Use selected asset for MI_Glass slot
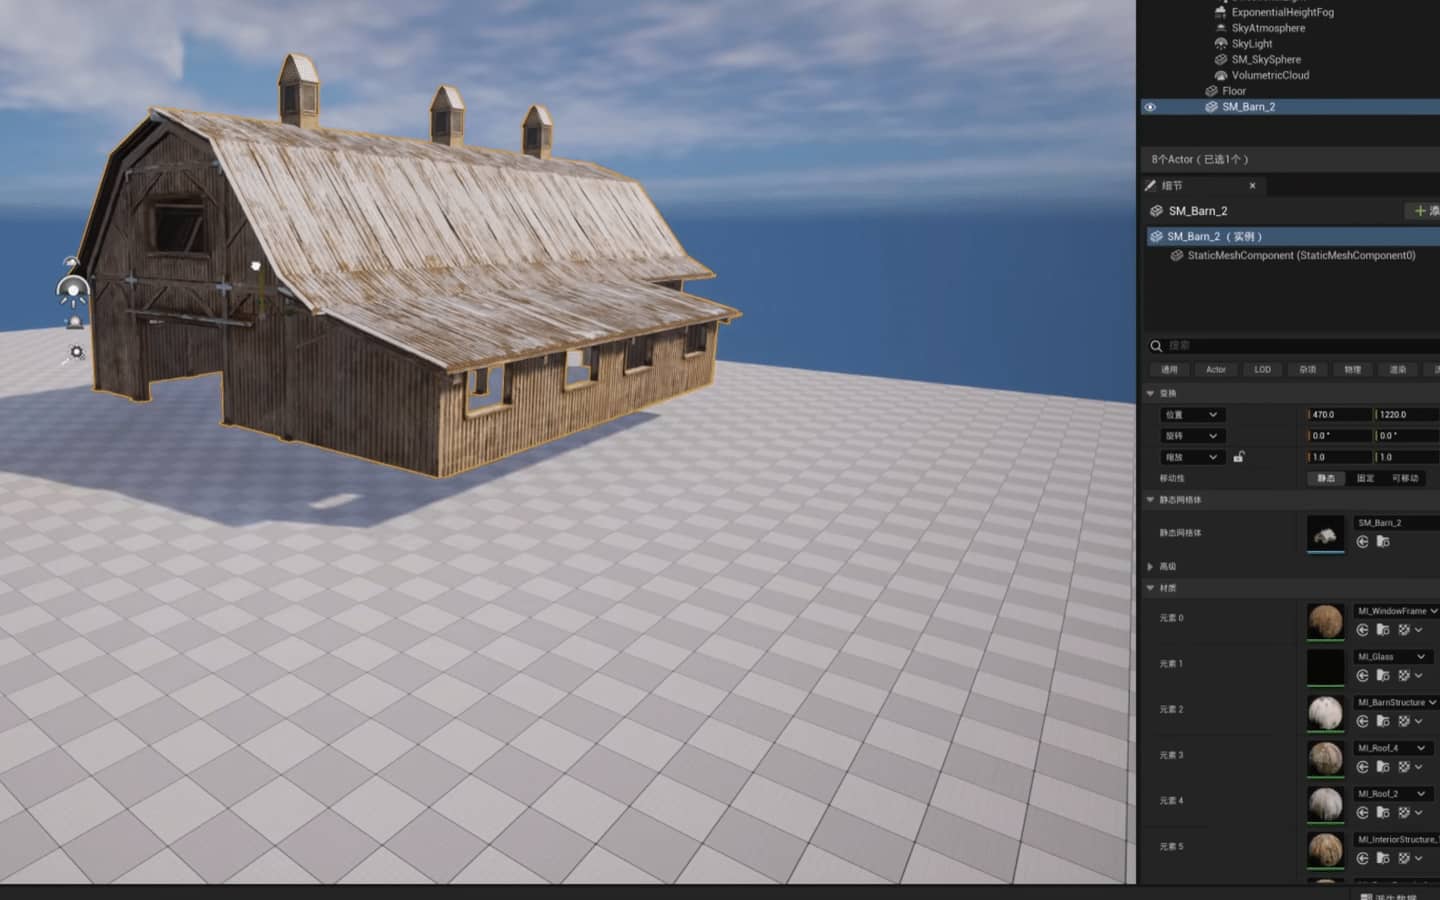 (1362, 675)
